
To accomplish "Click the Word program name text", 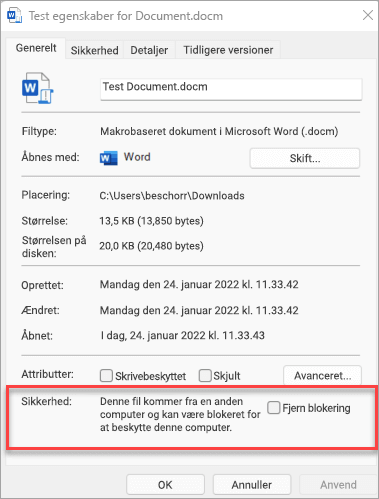I will [137, 157].
